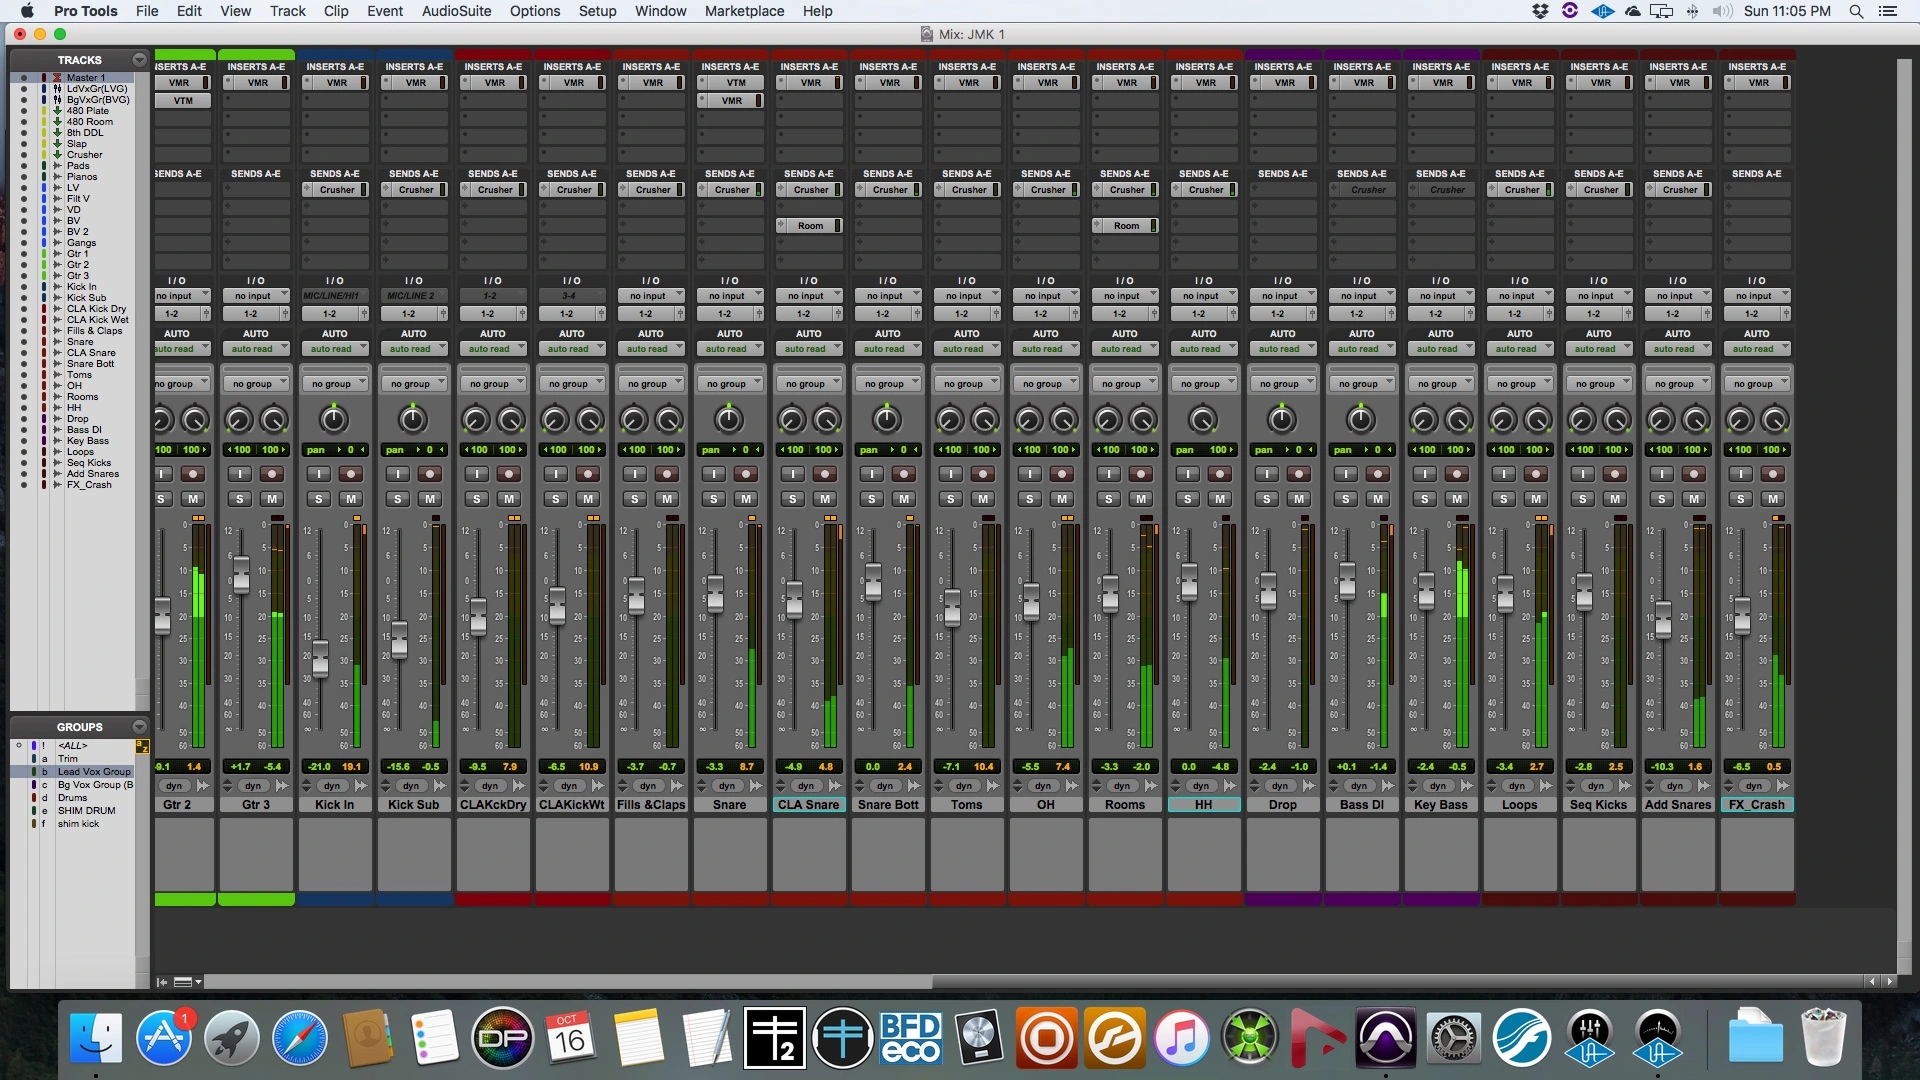Mute the HH track
This screenshot has width=1920, height=1080.
point(1220,499)
